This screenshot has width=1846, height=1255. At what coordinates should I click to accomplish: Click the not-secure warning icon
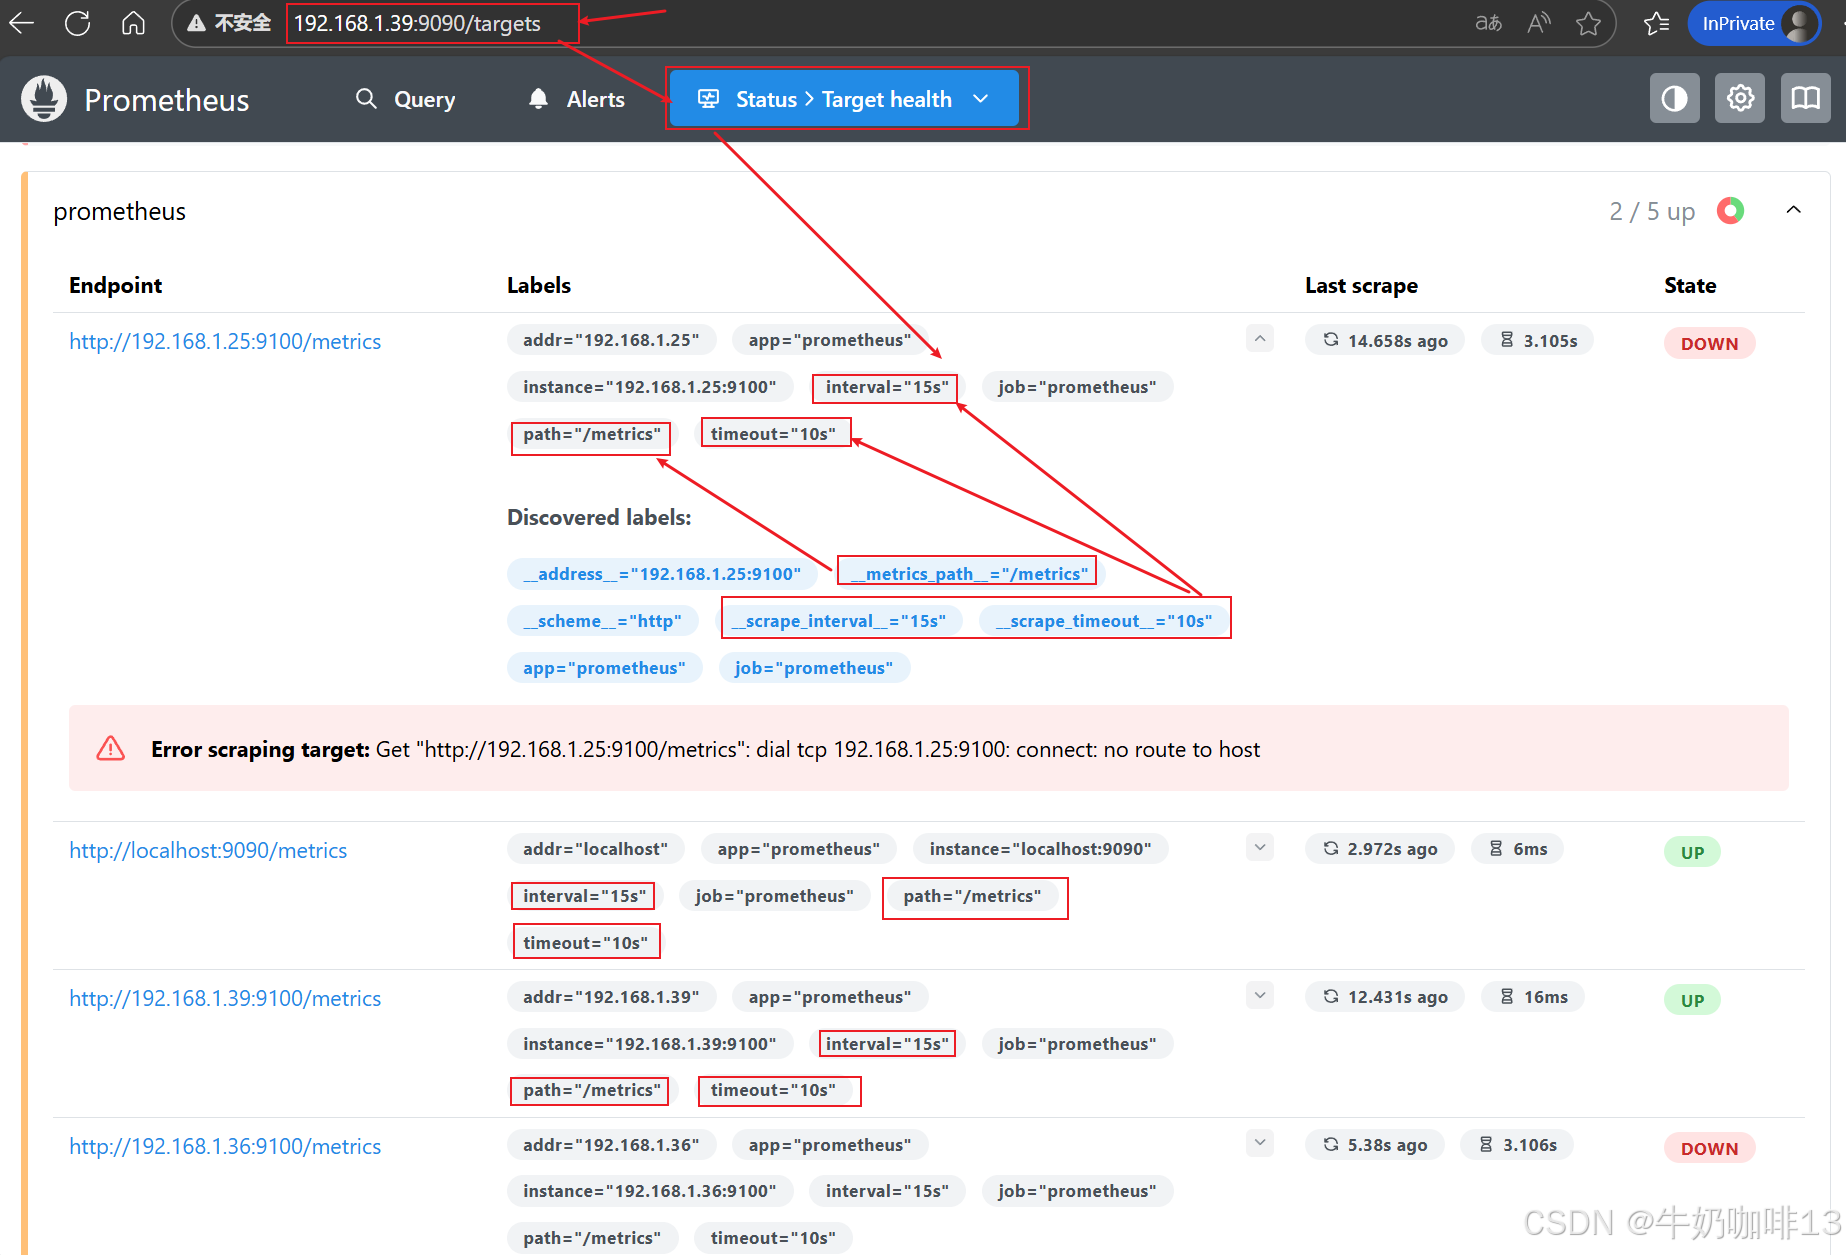[x=197, y=23]
